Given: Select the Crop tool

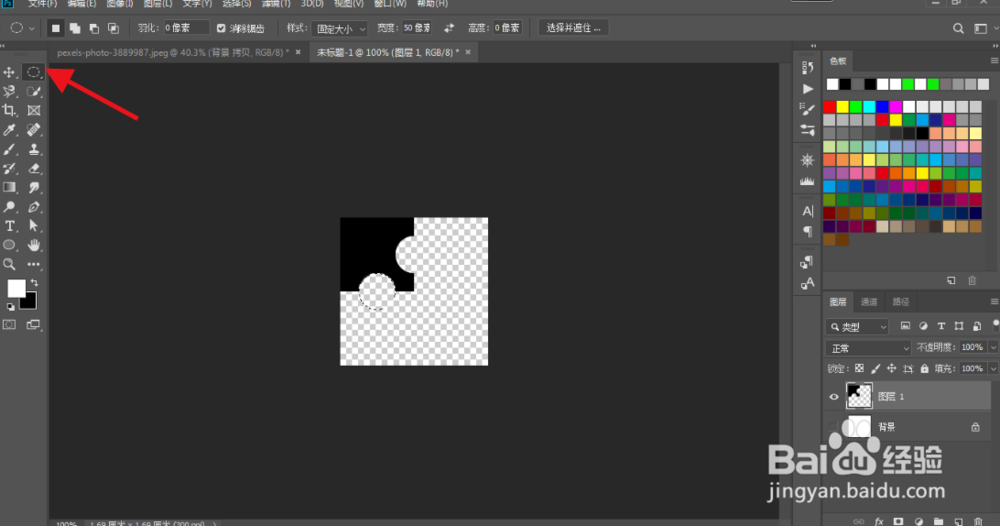Looking at the screenshot, I should point(10,110).
